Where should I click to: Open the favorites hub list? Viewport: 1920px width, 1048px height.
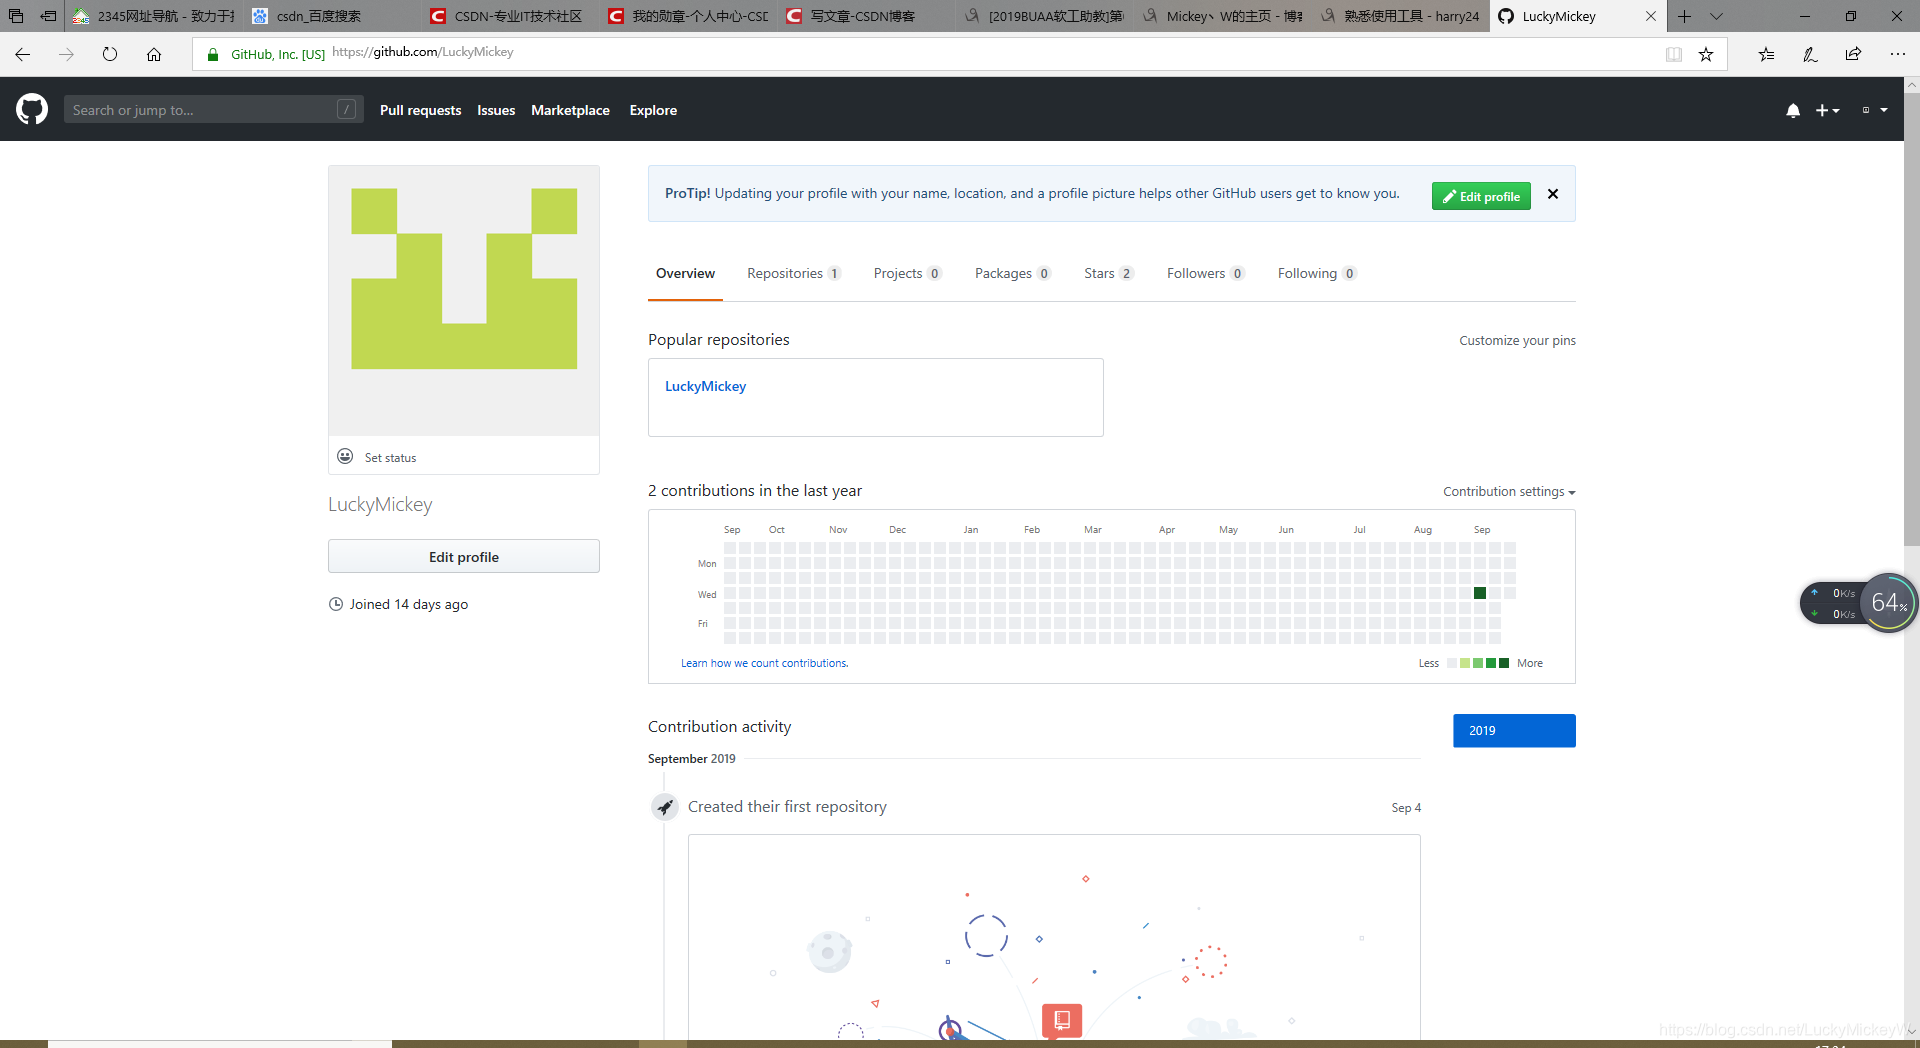(x=1767, y=54)
